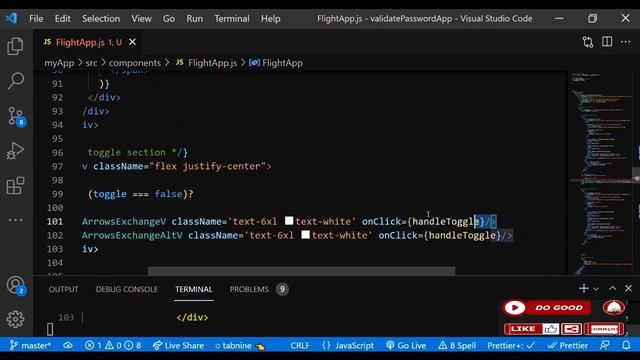Switch to the OUTPUT panel tab

[63, 289]
